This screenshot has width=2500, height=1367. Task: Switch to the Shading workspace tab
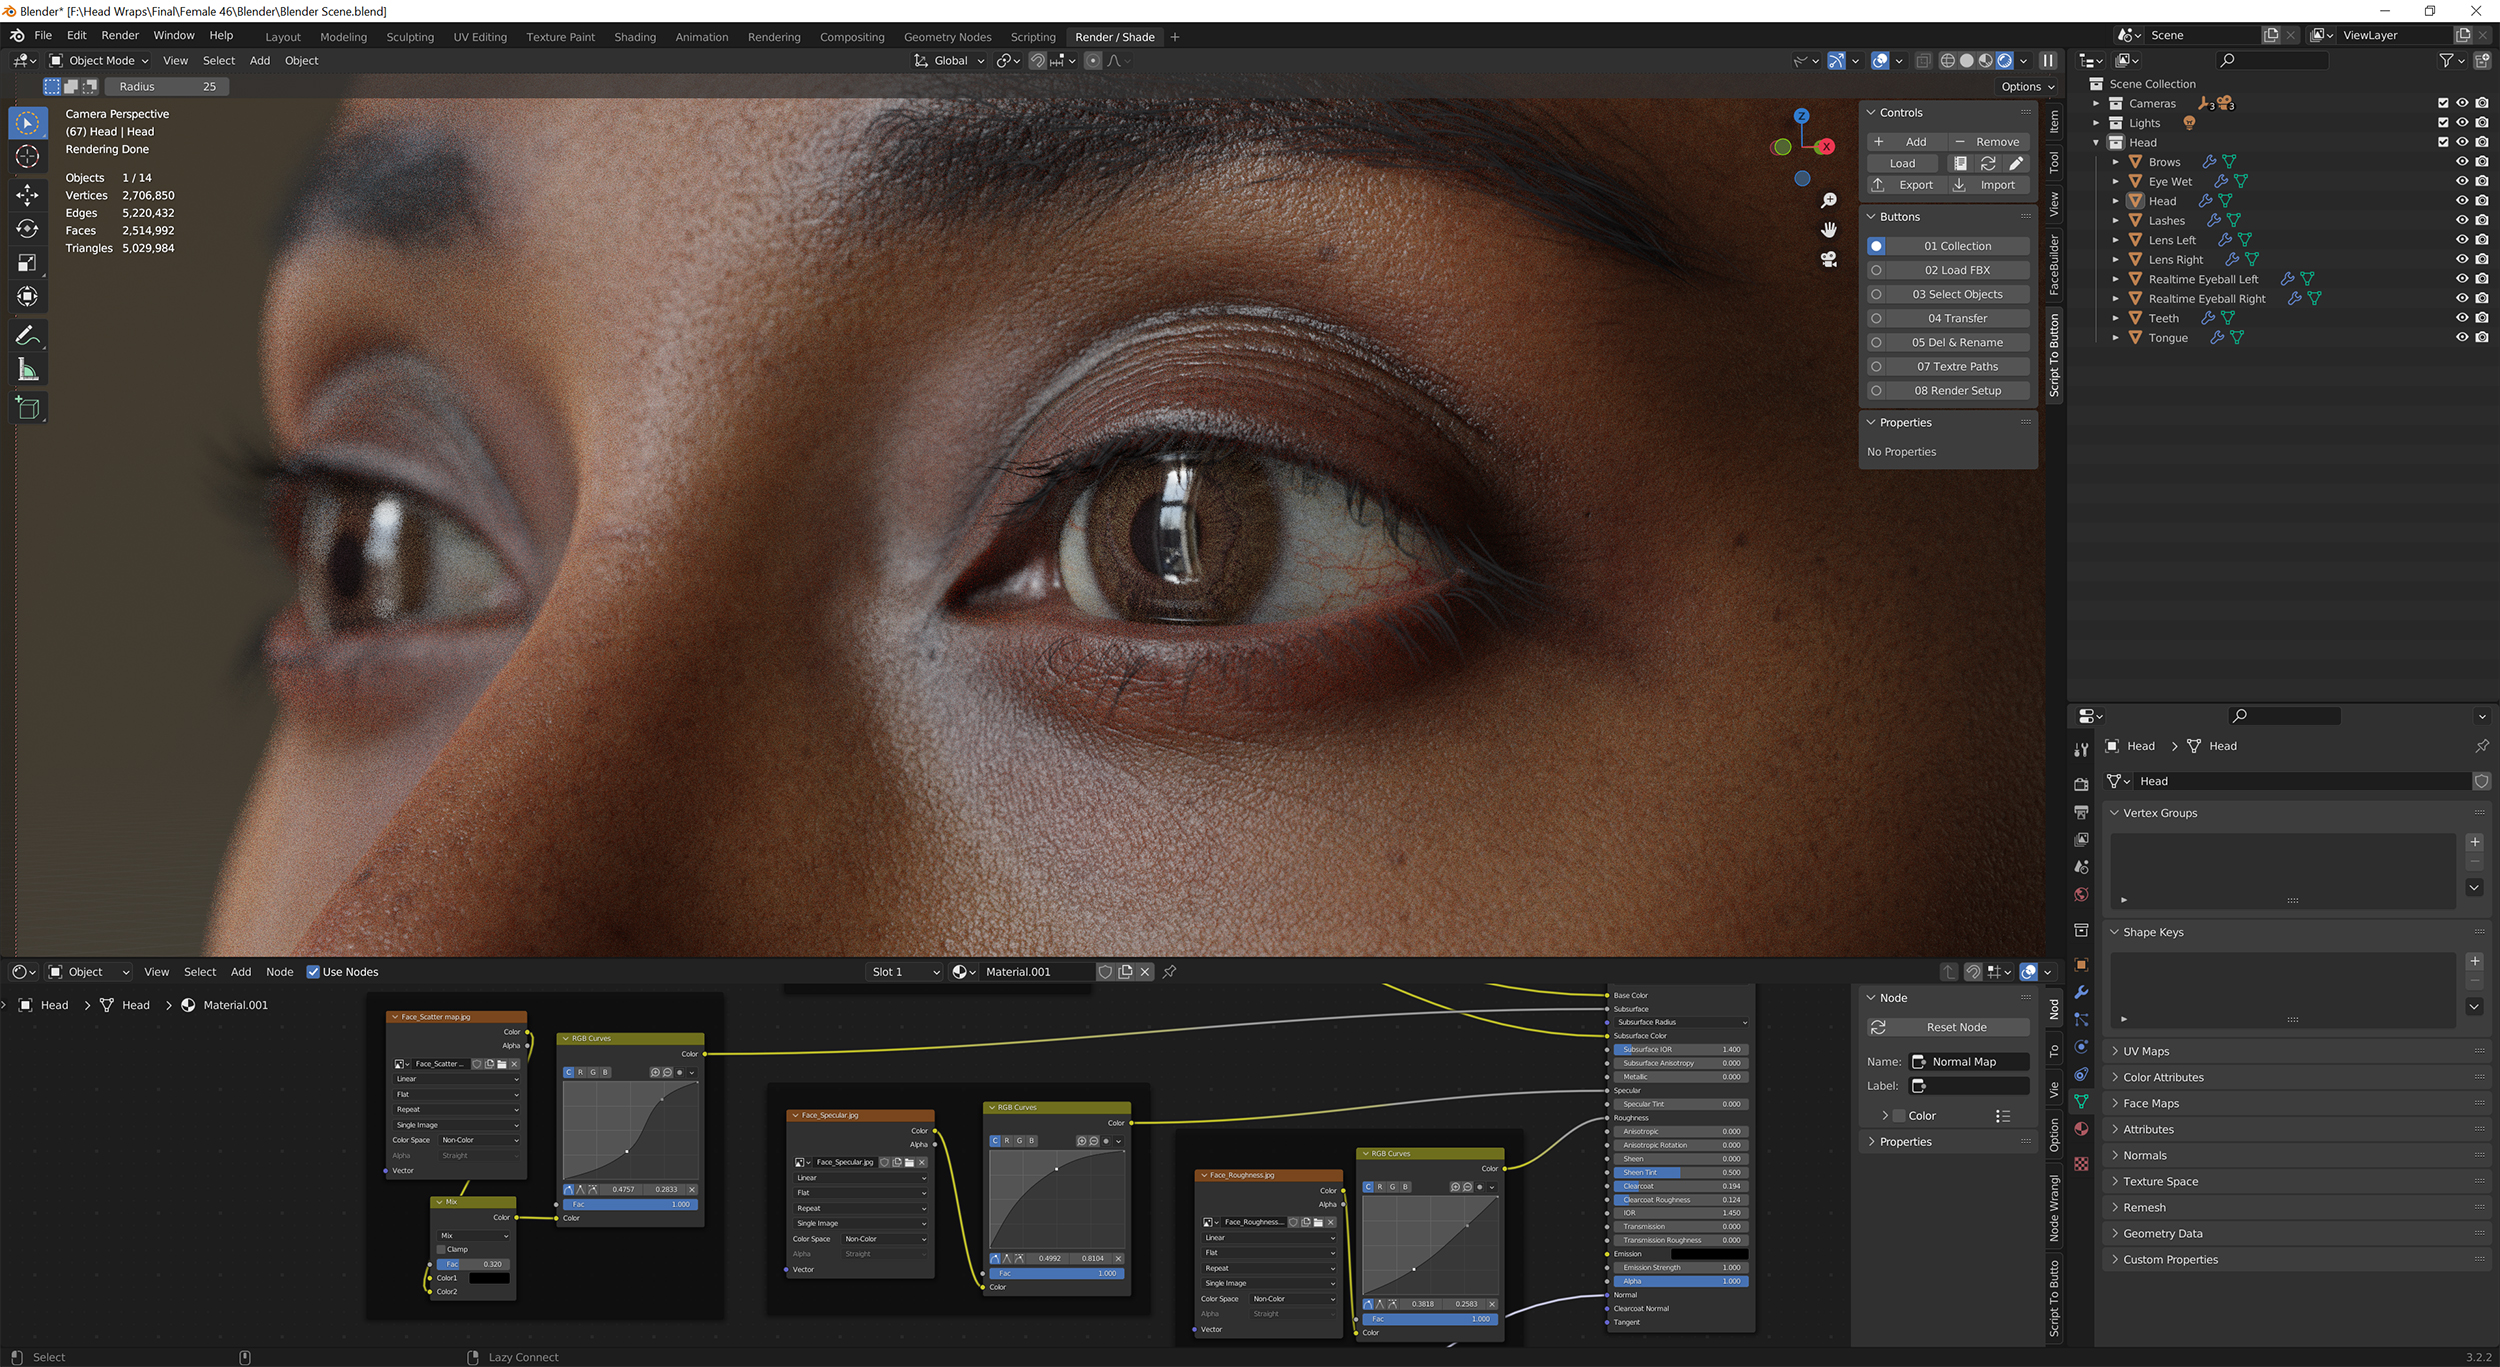click(635, 36)
